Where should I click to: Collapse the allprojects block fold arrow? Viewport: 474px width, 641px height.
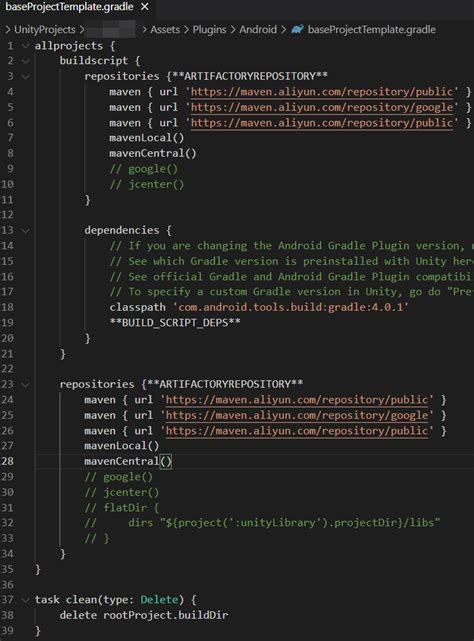(x=25, y=45)
